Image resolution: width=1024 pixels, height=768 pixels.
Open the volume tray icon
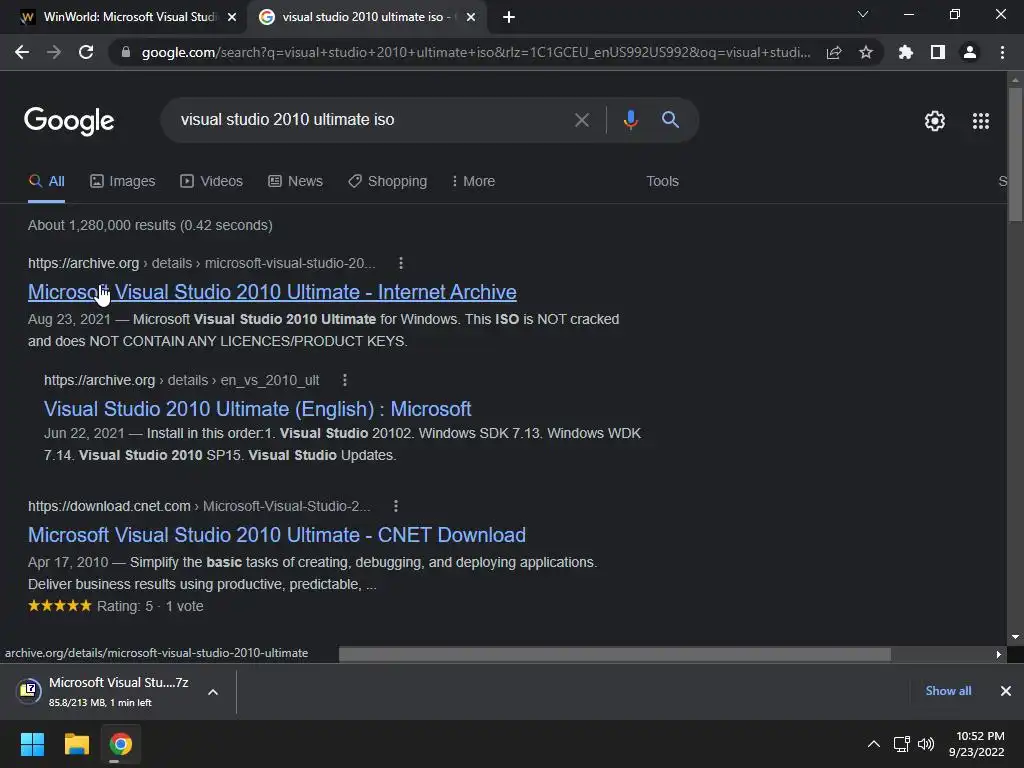click(925, 744)
